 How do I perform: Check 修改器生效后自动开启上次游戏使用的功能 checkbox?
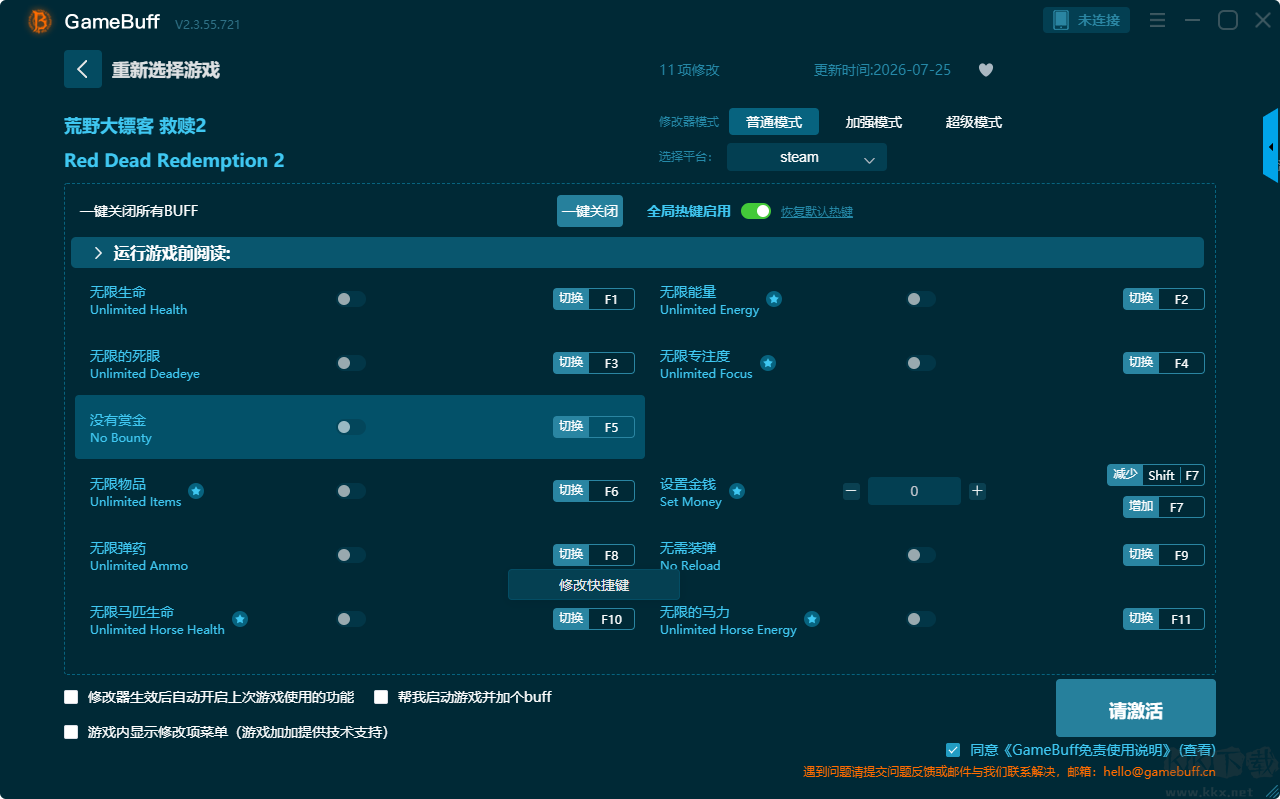pyautogui.click(x=71, y=697)
